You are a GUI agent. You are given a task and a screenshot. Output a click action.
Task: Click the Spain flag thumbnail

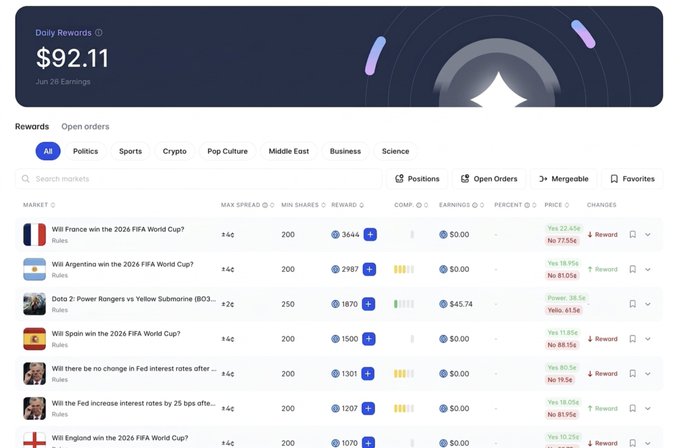(34, 339)
